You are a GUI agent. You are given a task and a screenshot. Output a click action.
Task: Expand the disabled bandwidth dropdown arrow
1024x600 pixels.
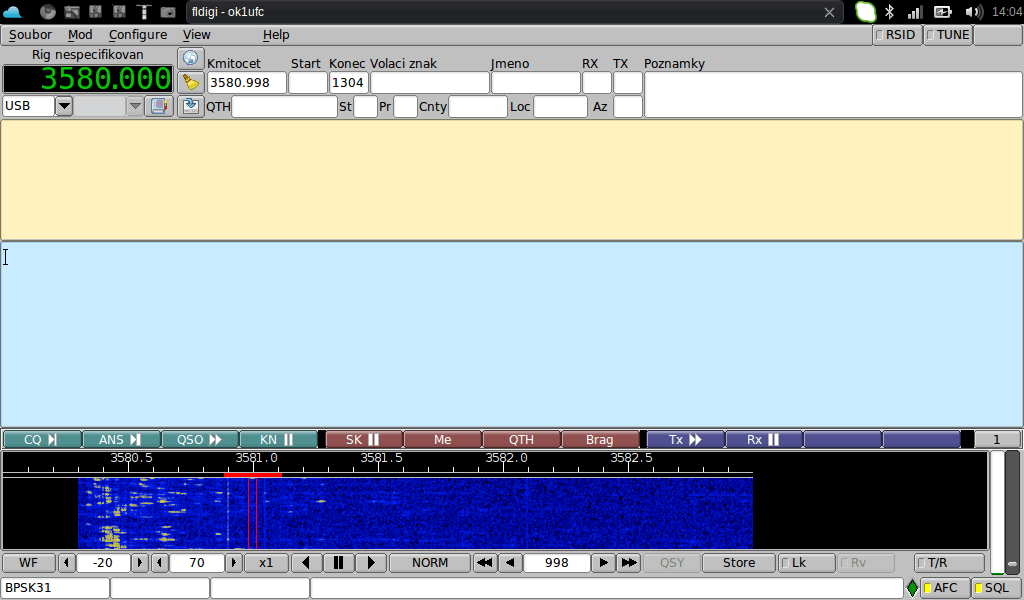click(134, 106)
